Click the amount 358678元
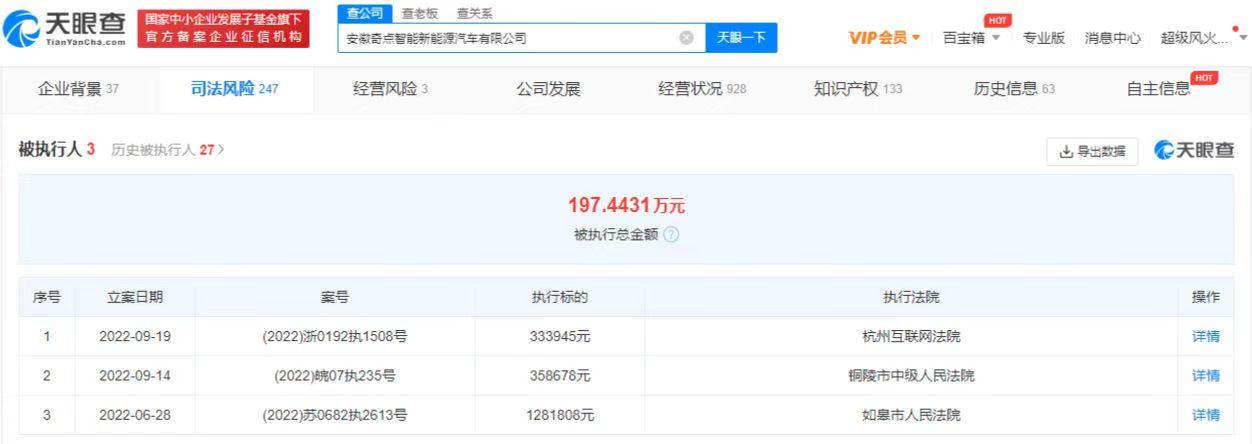The height and width of the screenshot is (444, 1252). coord(560,376)
